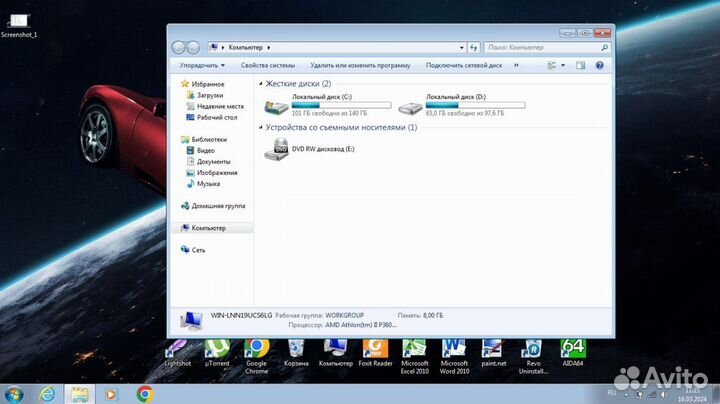This screenshot has width=720, height=404.
Task: Open the AIDA64 desktop shortcut
Action: (x=573, y=353)
